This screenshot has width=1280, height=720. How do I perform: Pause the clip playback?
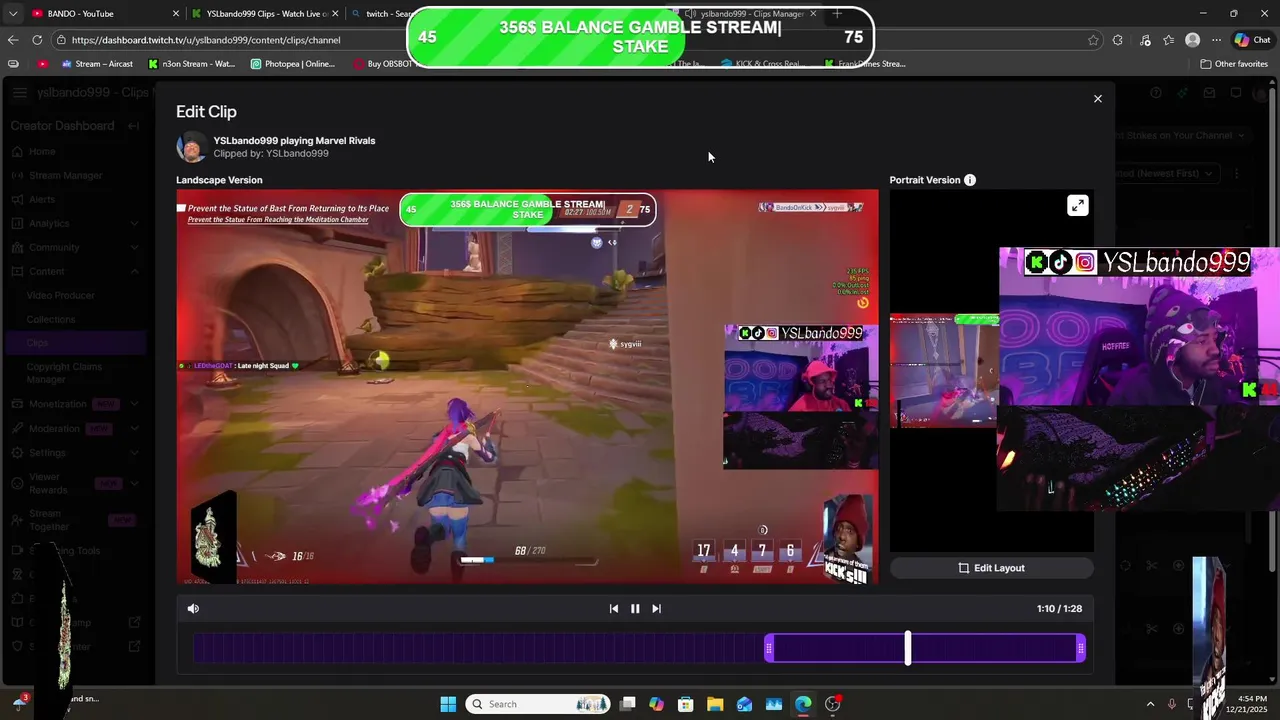pos(635,608)
